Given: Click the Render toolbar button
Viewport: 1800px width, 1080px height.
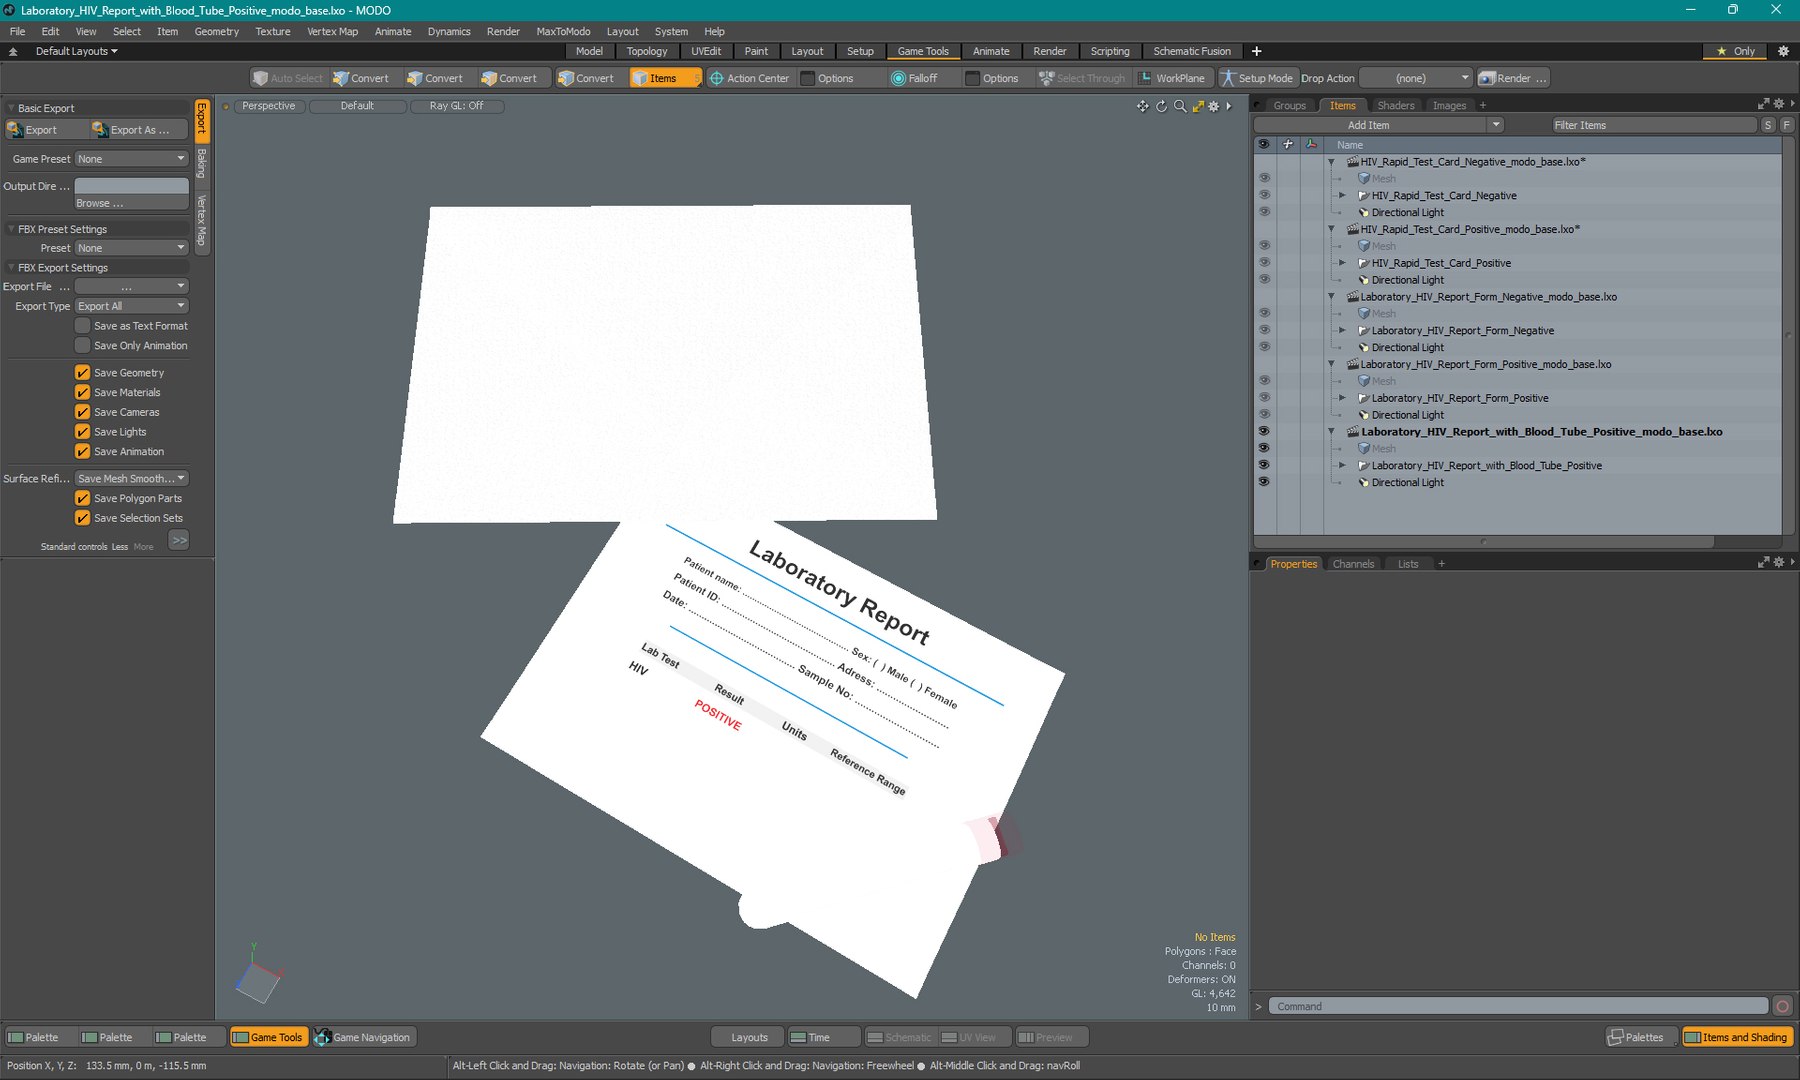Looking at the screenshot, I should pyautogui.click(x=1513, y=78).
